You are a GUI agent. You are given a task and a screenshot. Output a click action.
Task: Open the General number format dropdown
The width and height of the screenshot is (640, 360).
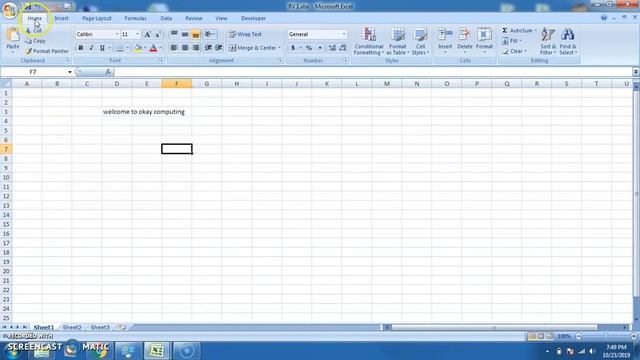click(344, 34)
